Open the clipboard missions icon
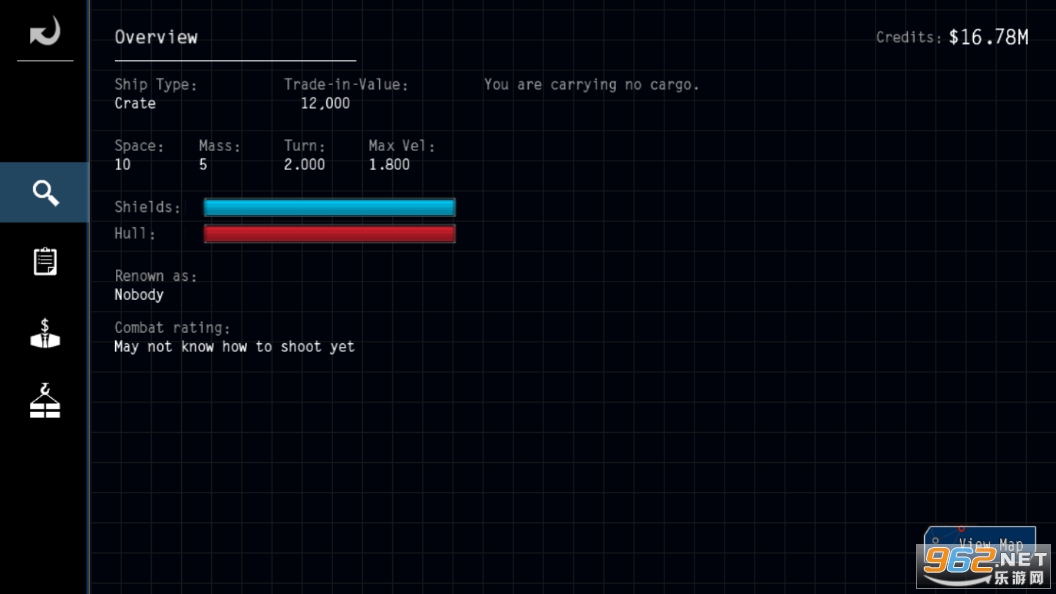This screenshot has height=594, width=1056. [x=45, y=262]
